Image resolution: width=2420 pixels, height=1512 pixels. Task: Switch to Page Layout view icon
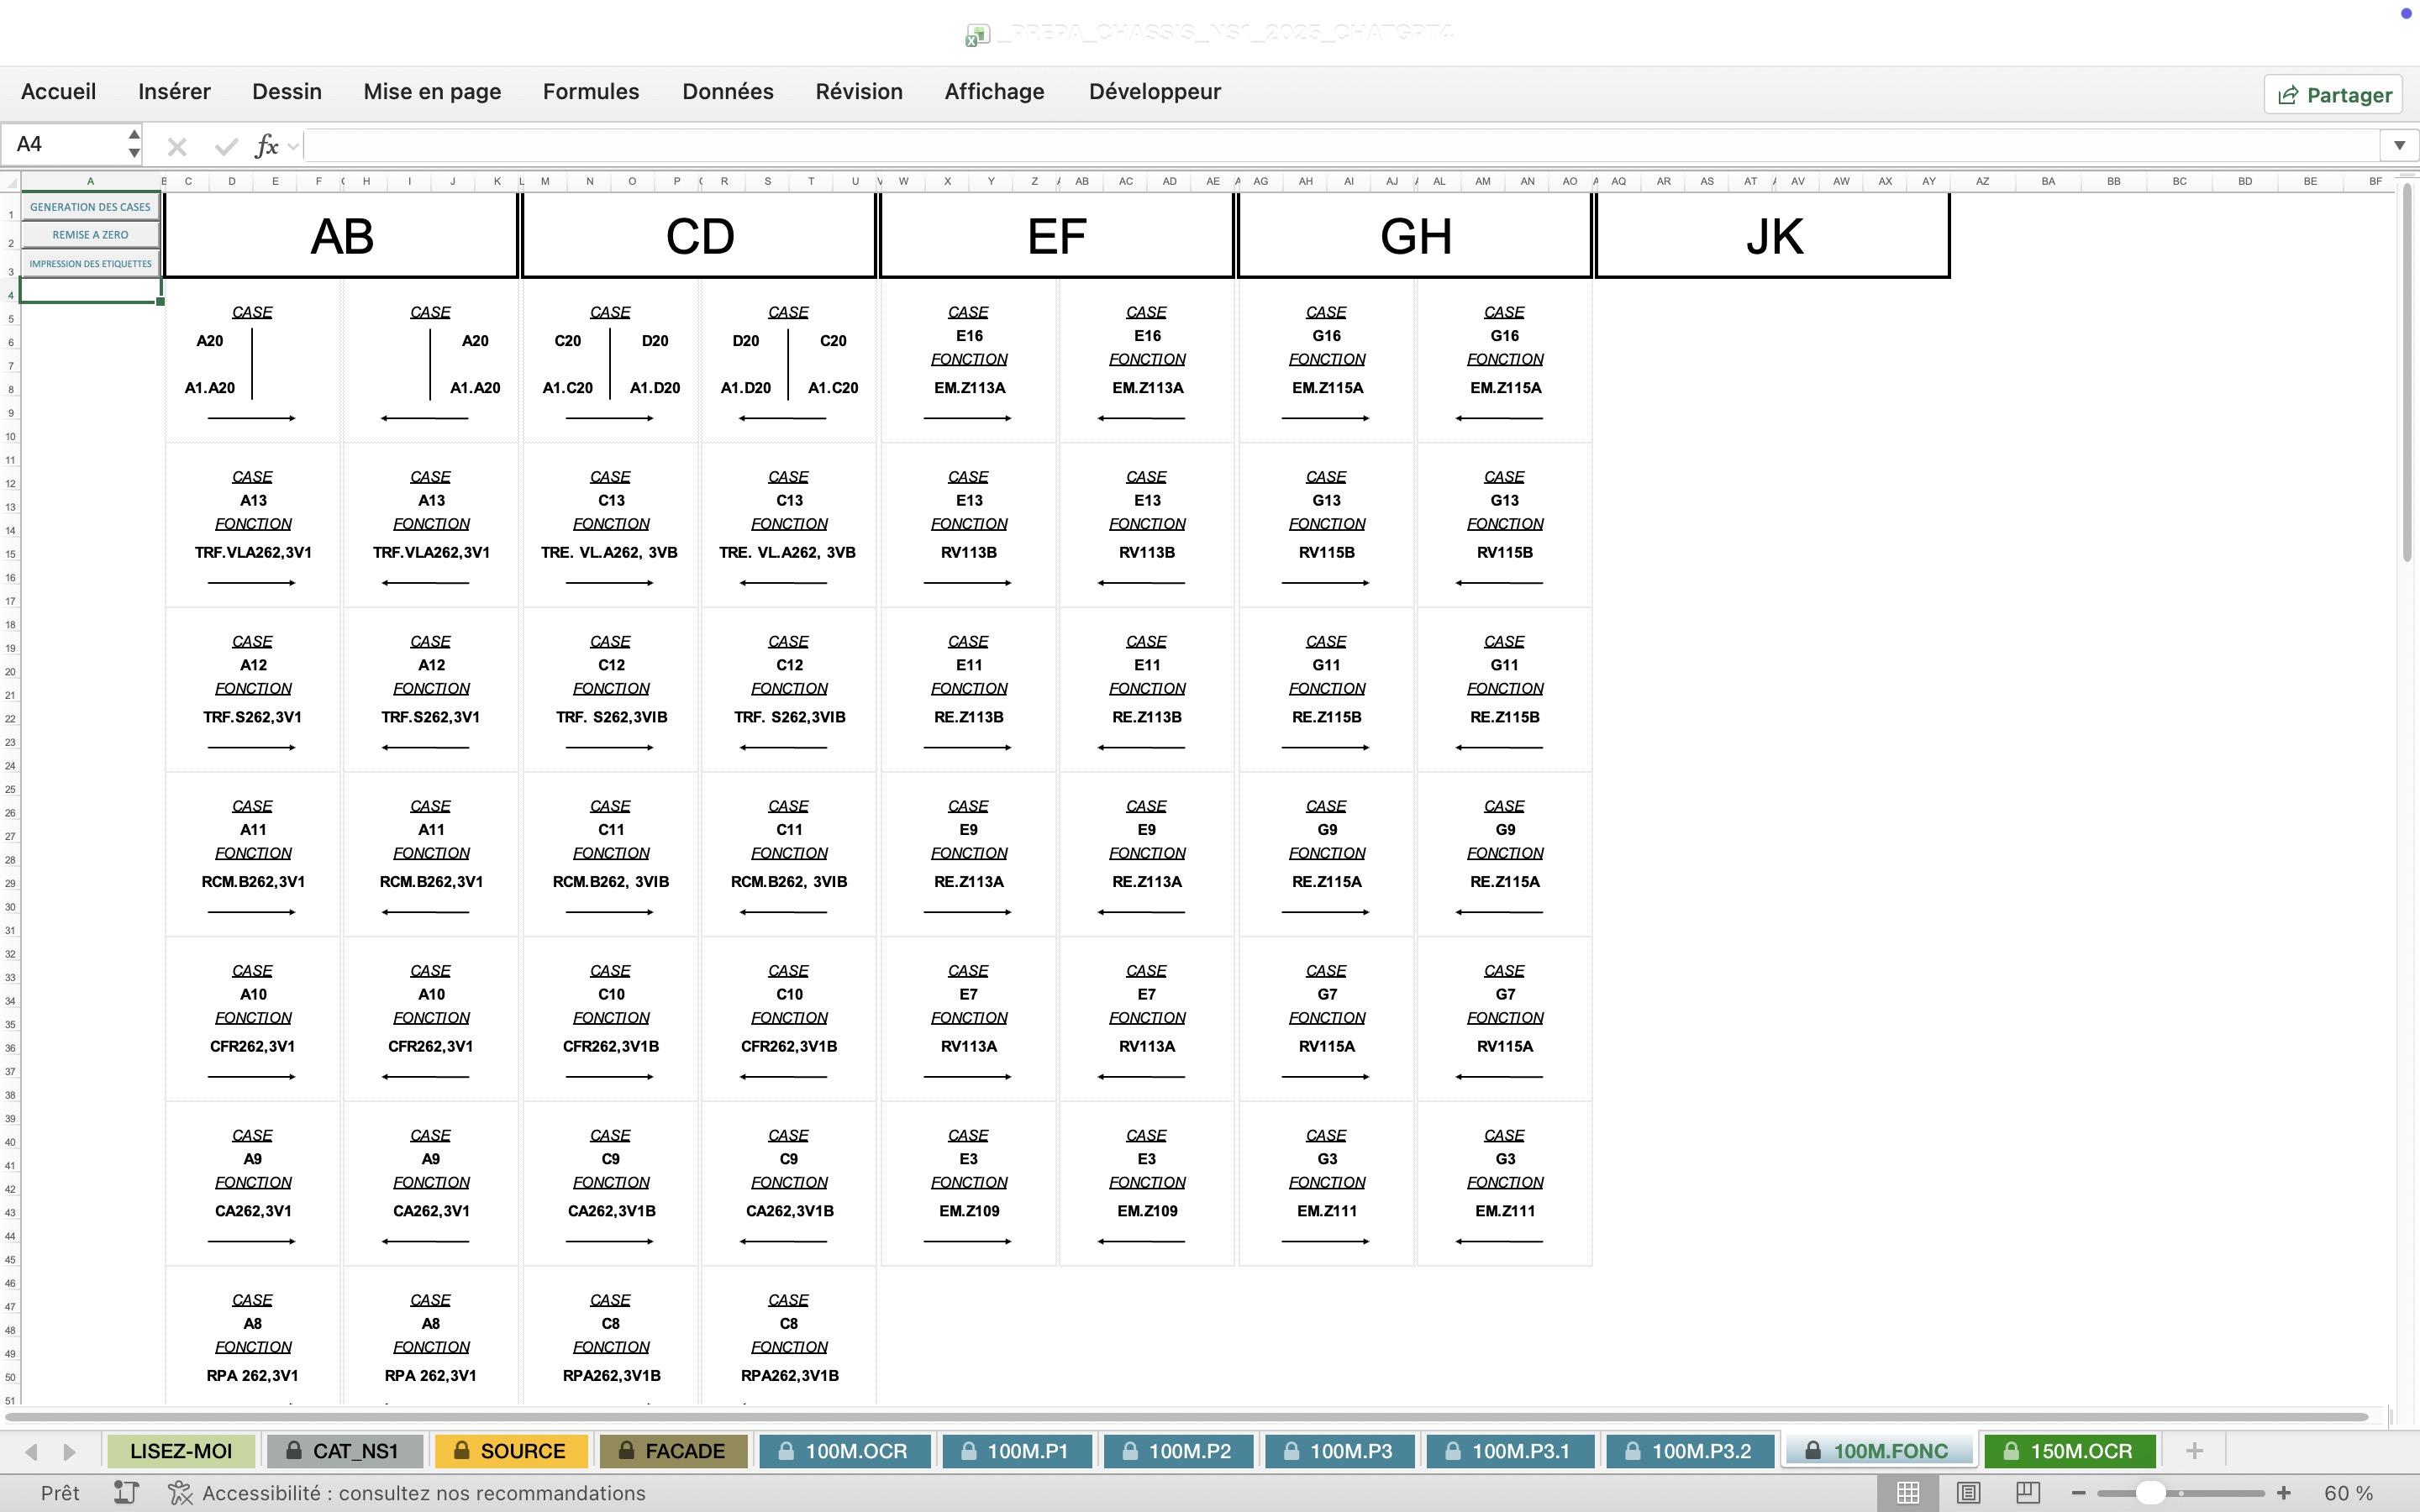(1968, 1493)
